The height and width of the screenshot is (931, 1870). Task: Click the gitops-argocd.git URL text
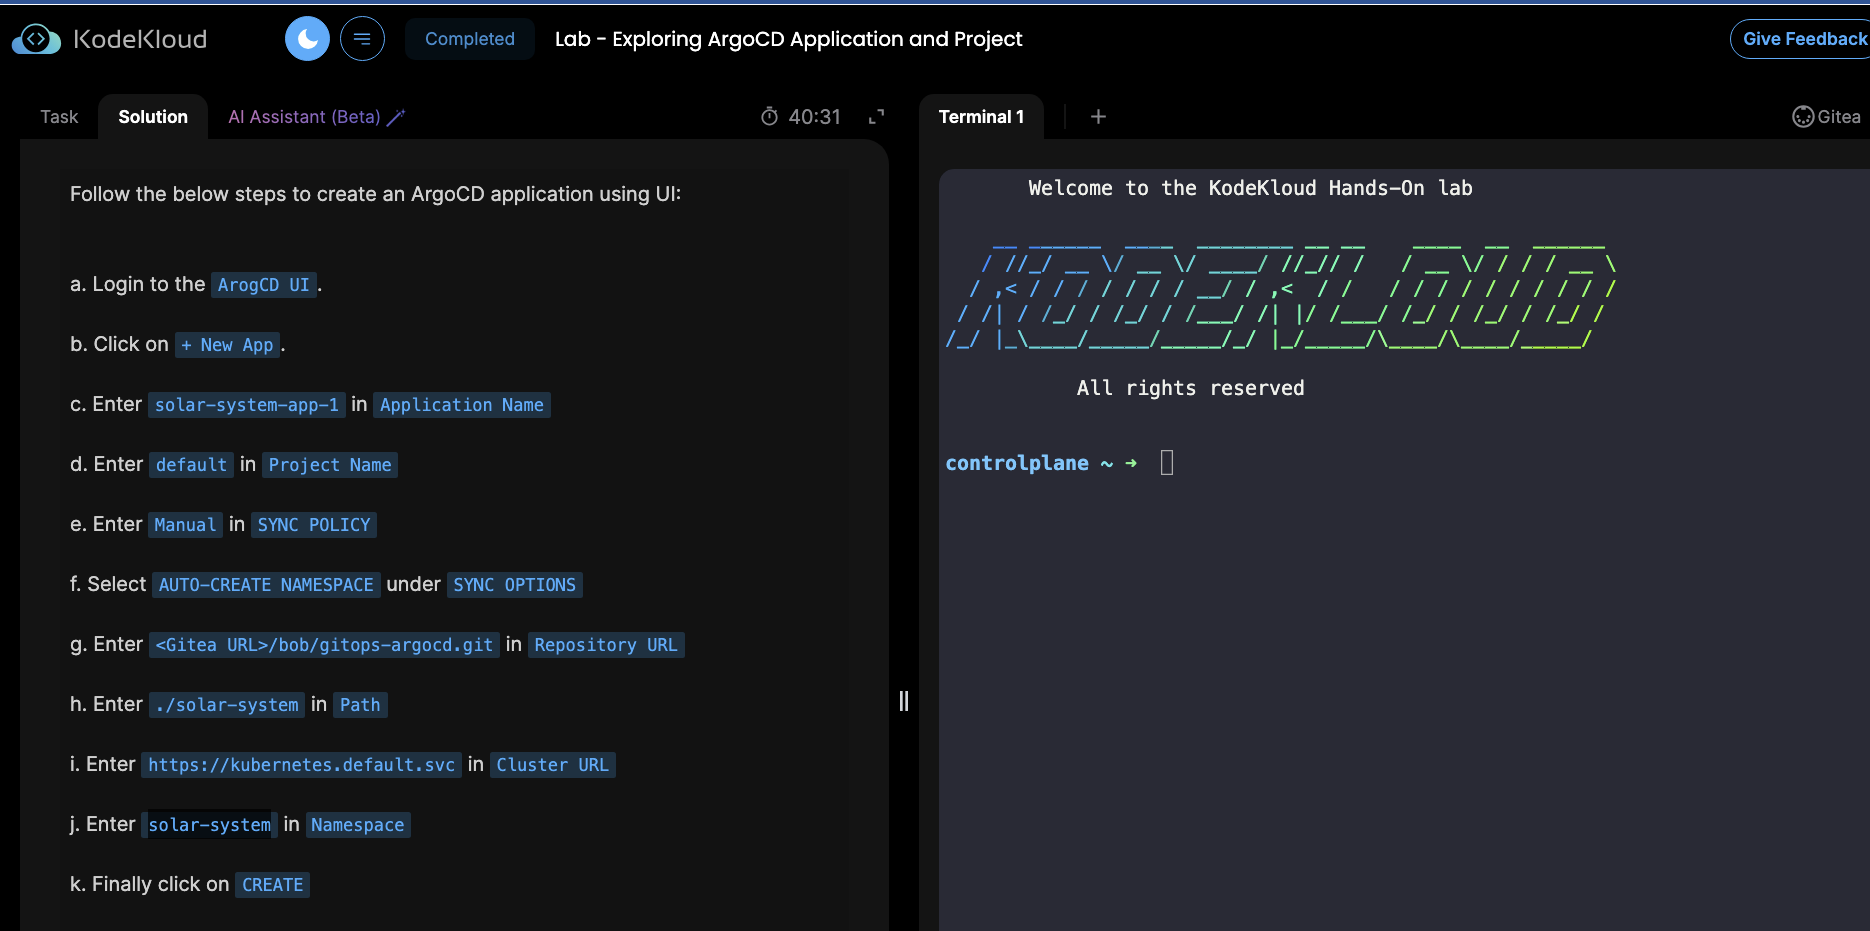point(324,645)
